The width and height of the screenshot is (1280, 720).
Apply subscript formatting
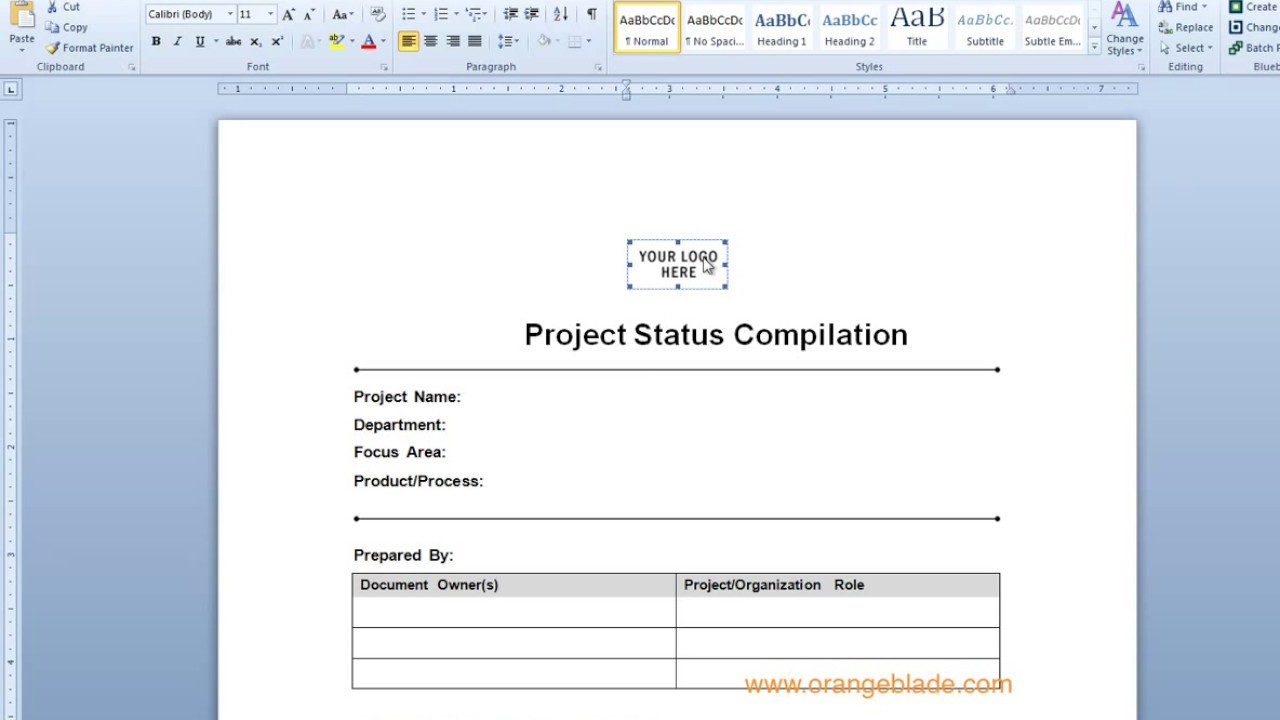(254, 41)
